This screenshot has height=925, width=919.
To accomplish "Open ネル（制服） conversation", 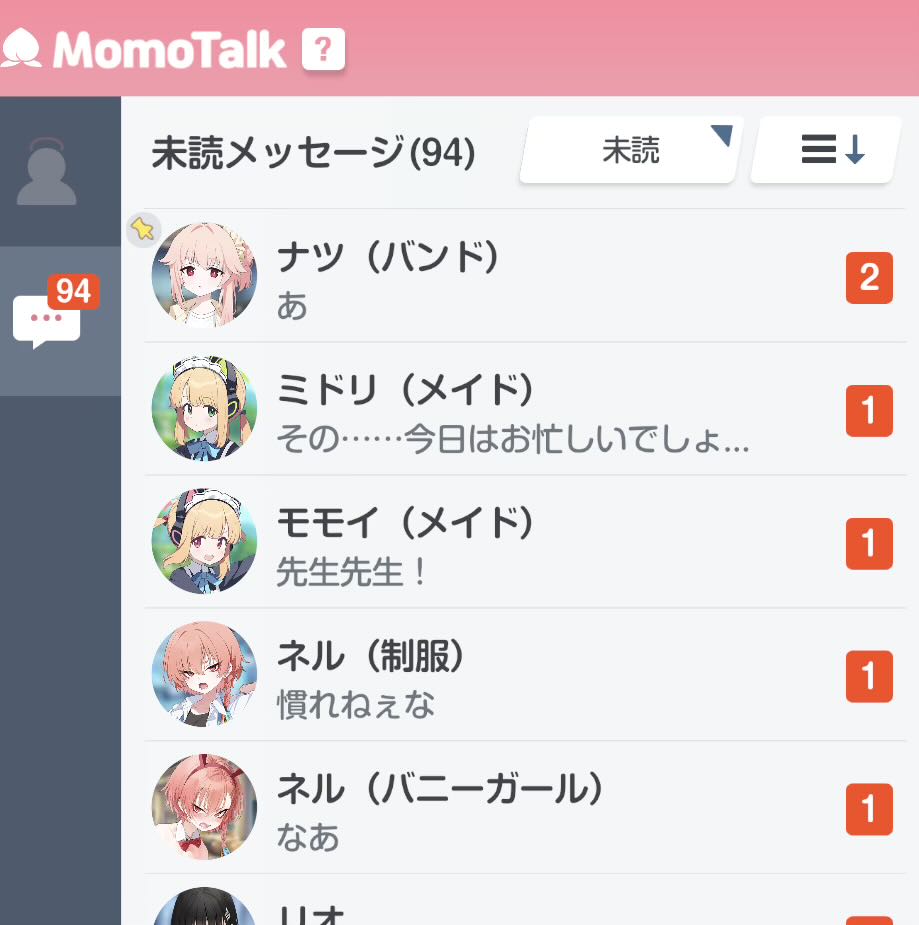I will (x=525, y=674).
